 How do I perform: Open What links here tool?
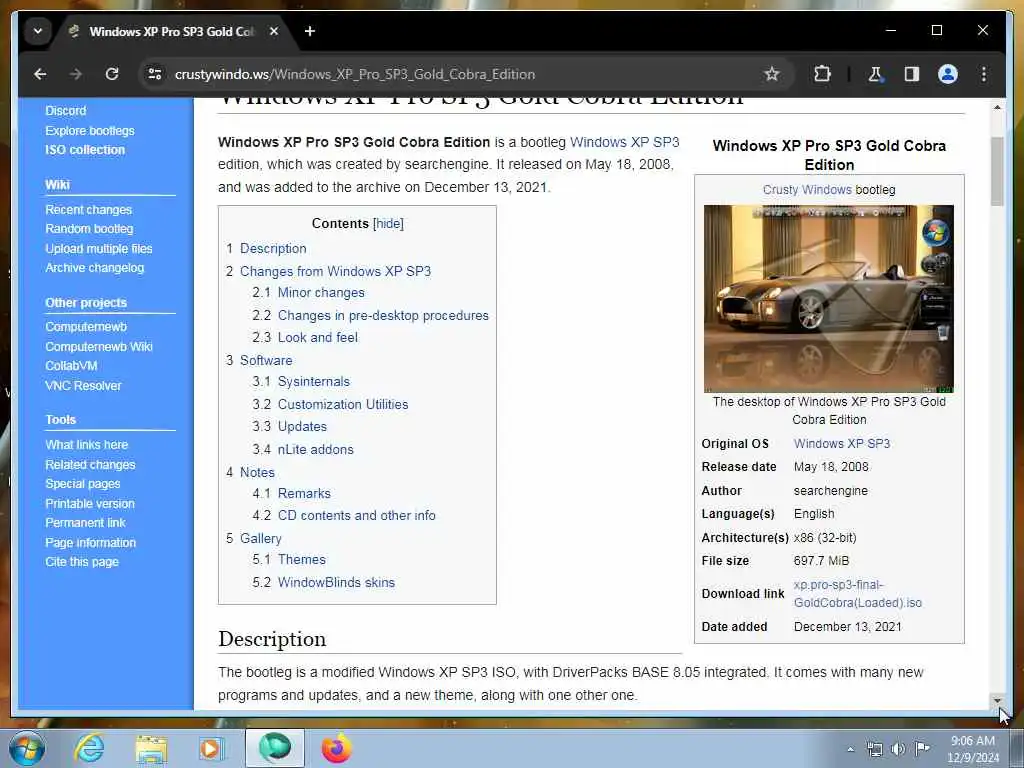click(86, 445)
